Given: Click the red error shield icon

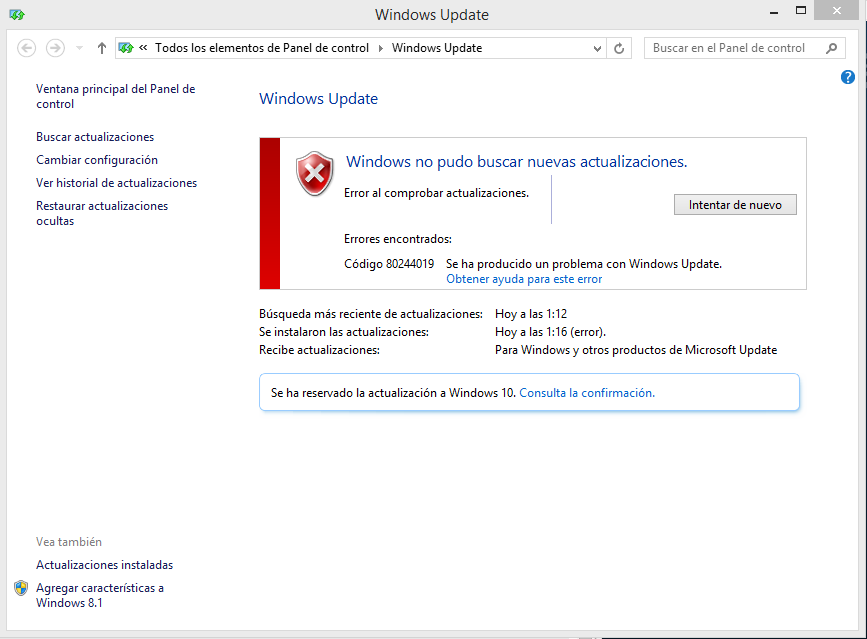Looking at the screenshot, I should (315, 174).
